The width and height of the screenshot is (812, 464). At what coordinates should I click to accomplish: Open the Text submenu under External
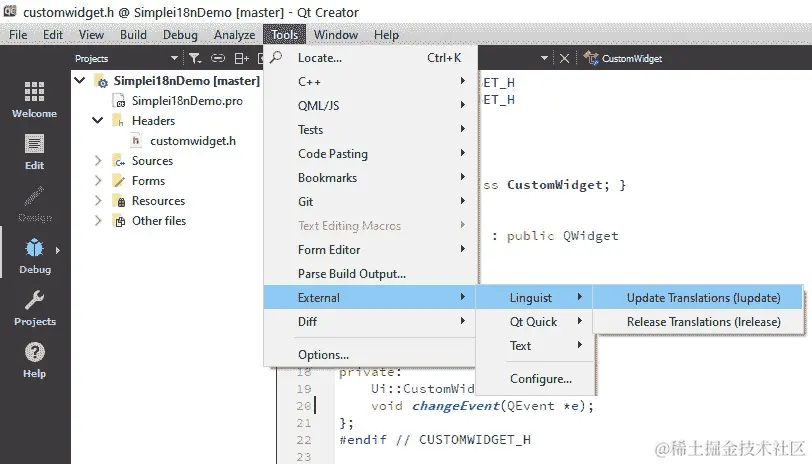[535, 345]
